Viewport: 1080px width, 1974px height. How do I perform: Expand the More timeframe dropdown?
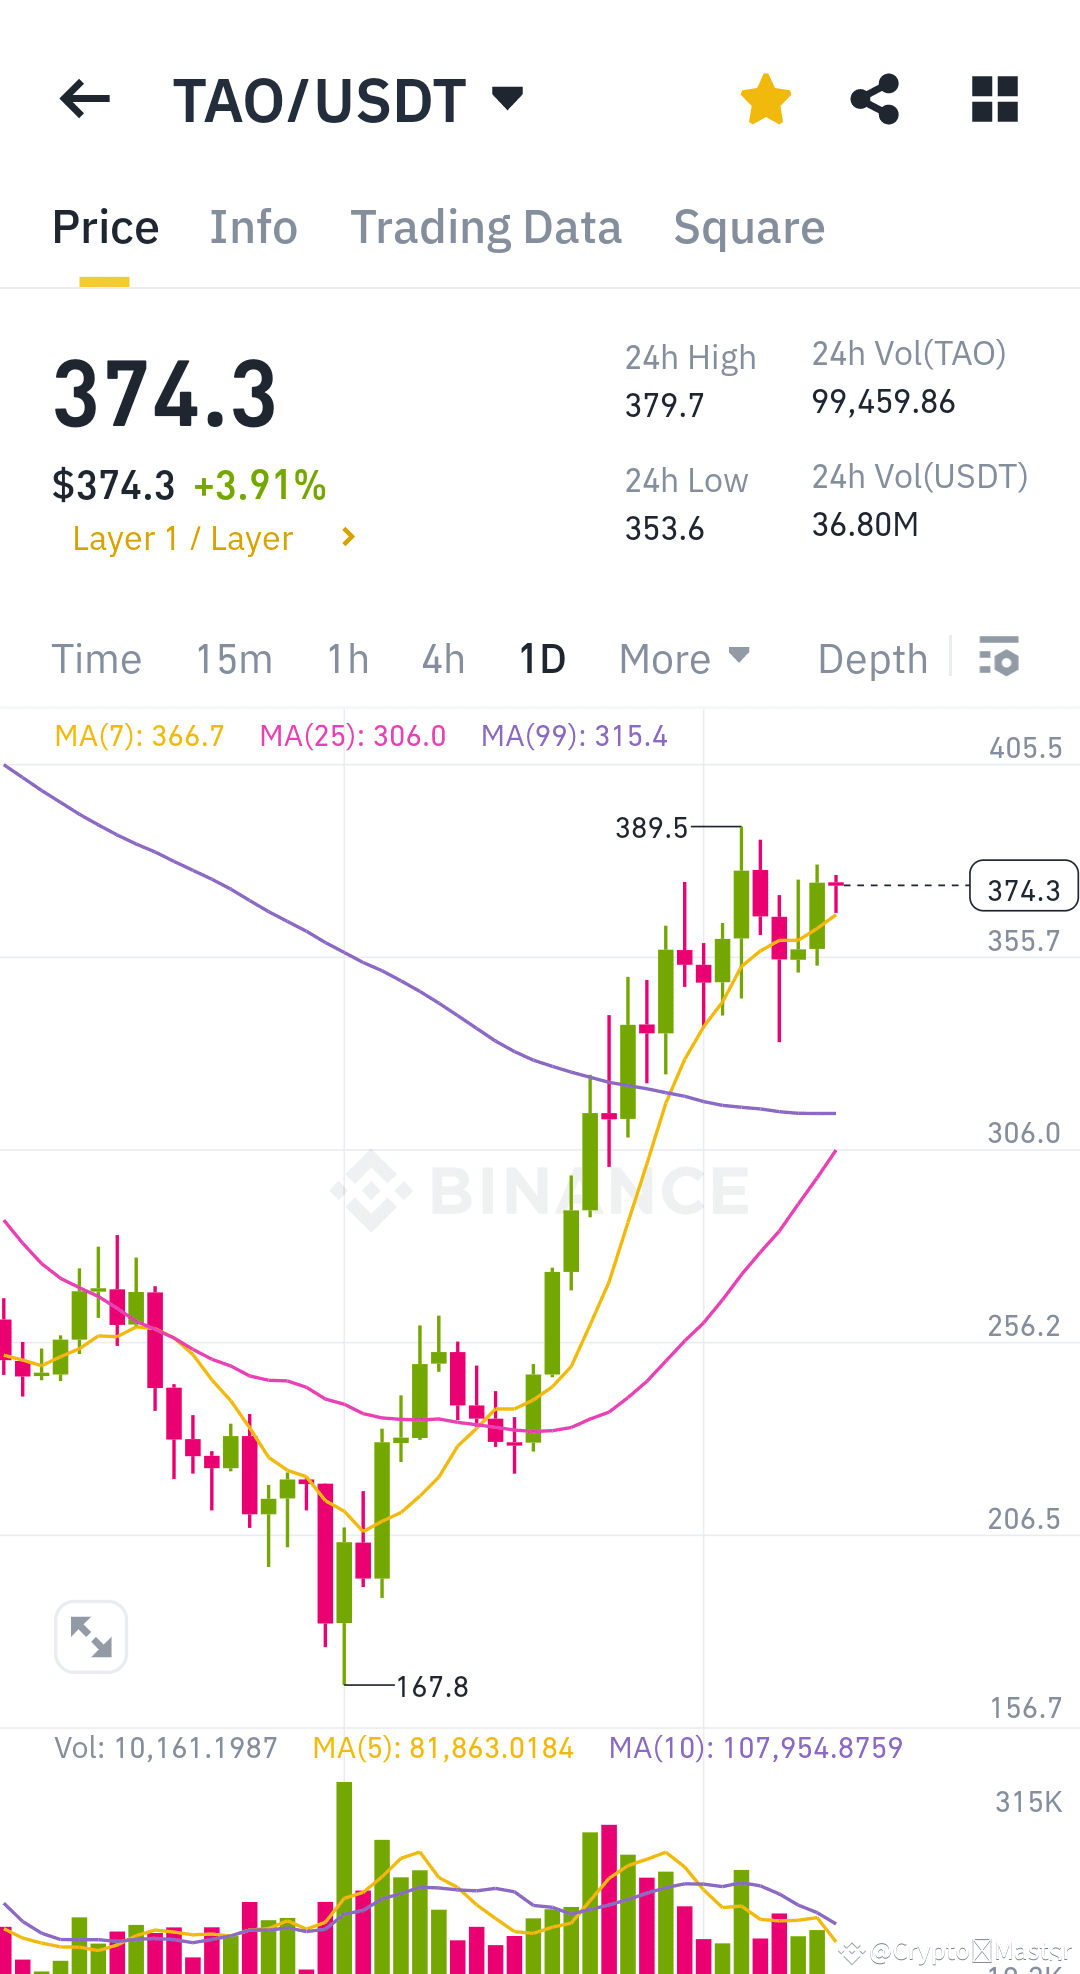click(684, 658)
